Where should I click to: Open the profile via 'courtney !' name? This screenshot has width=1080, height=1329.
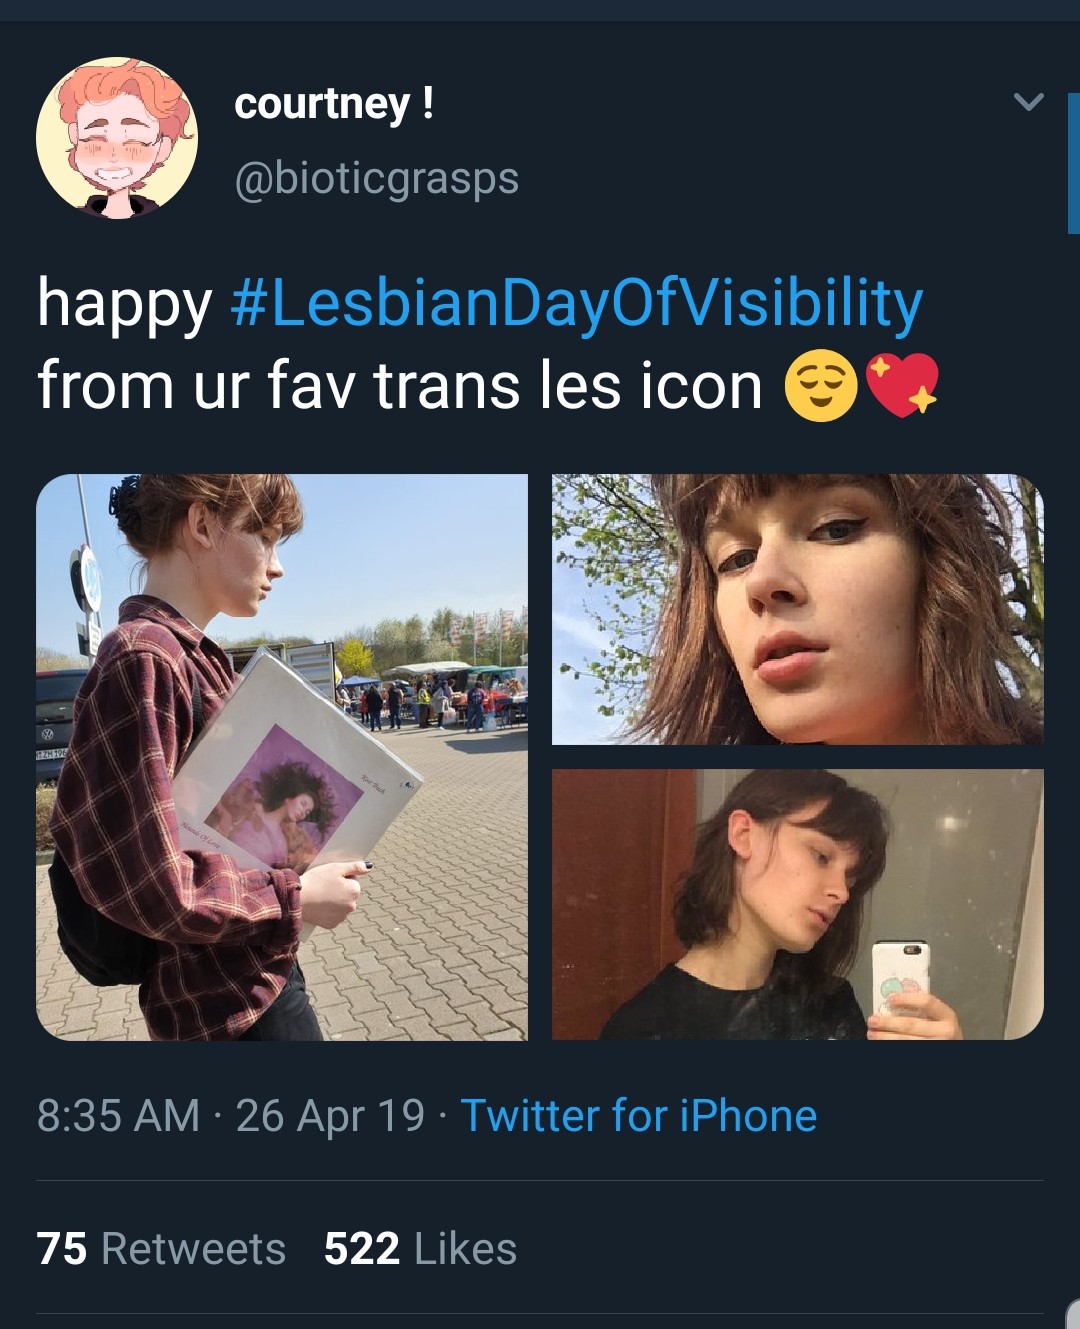click(x=334, y=104)
